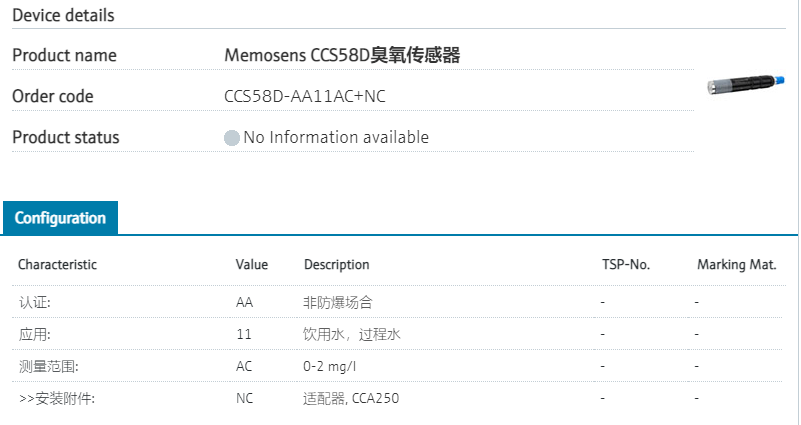The height and width of the screenshot is (425, 801).
Task: Select the Memosens CCS58D product name text
Action: coord(342,56)
